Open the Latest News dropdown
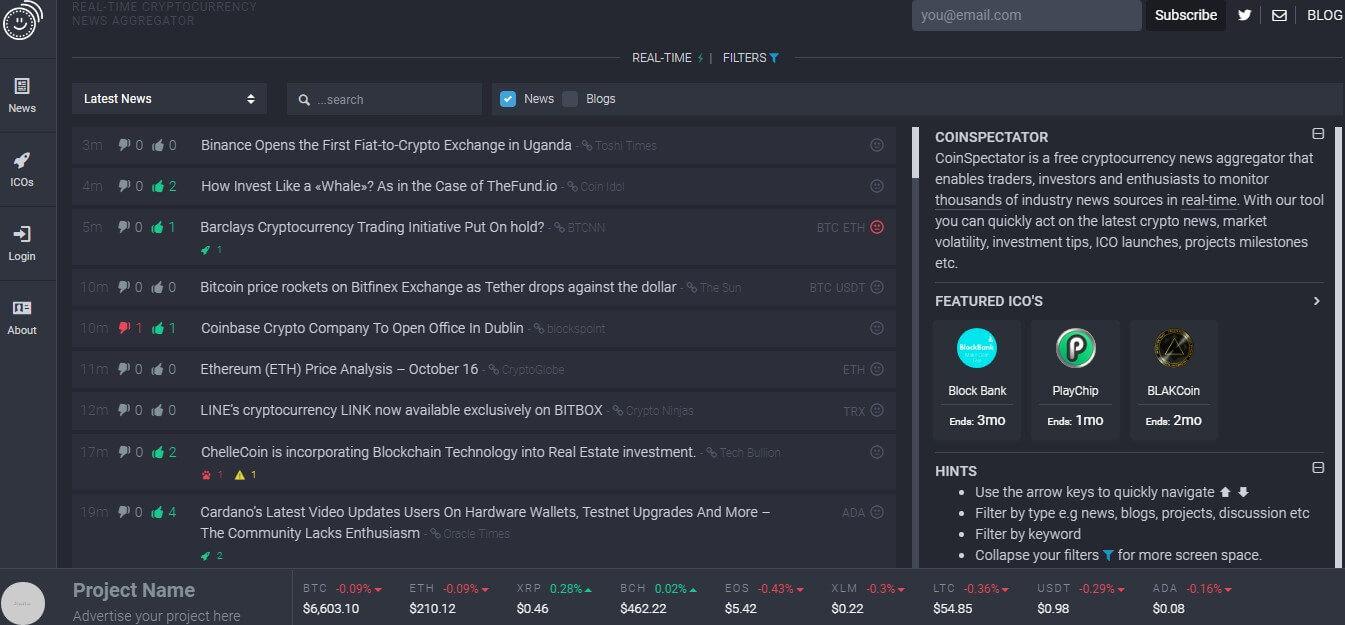 tap(169, 99)
